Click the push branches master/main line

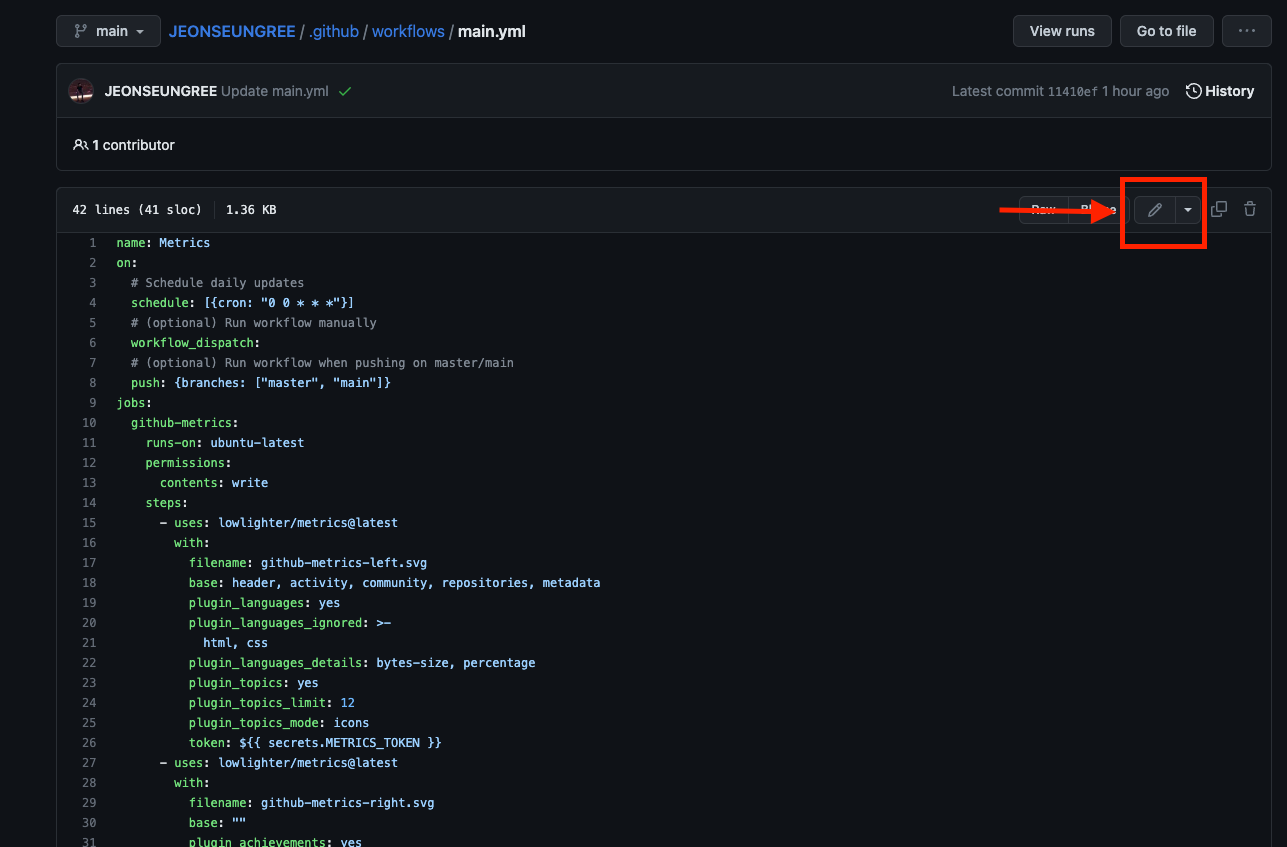pyautogui.click(x=260, y=383)
